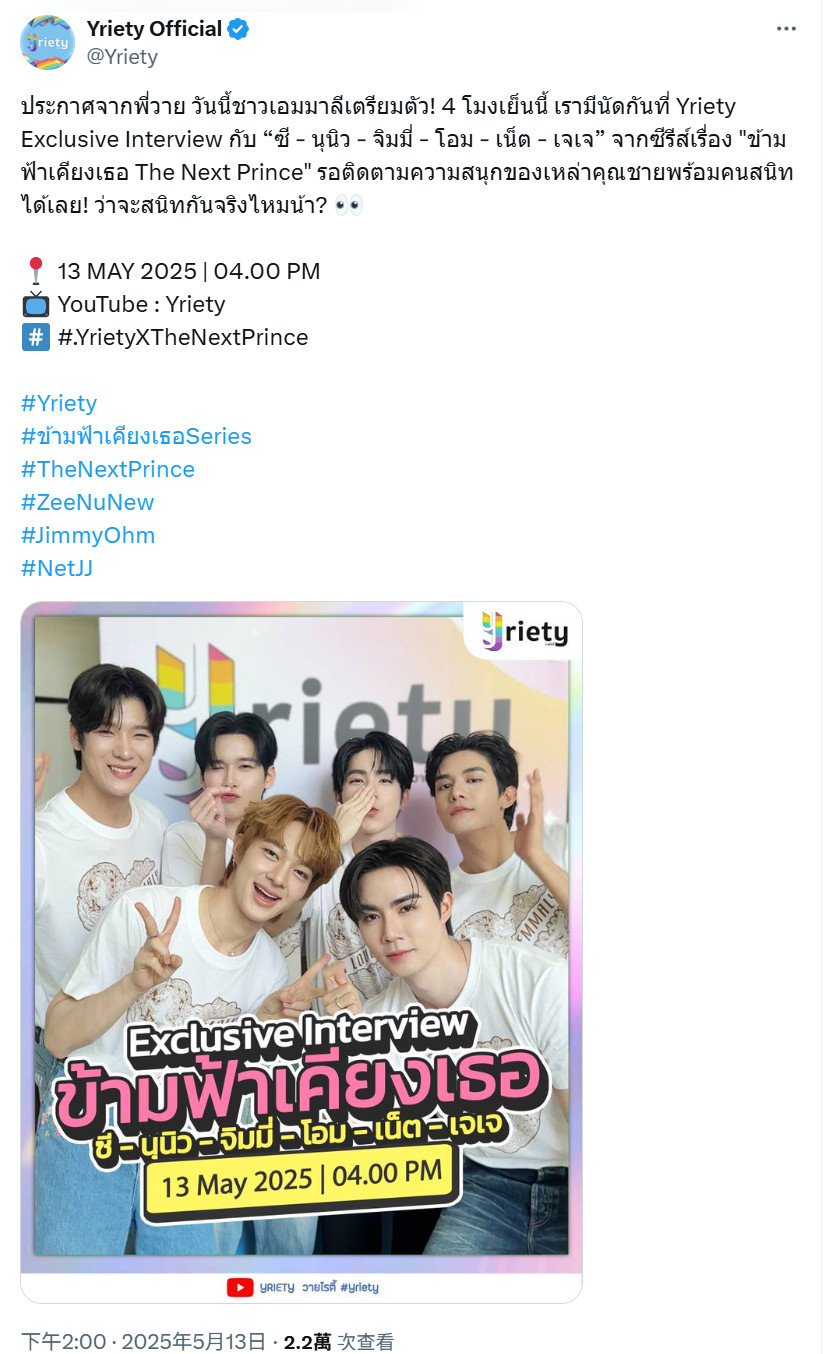Image resolution: width=833 pixels, height=1354 pixels.
Task: Open the #JimmyOhm hashtag
Action: (x=88, y=535)
